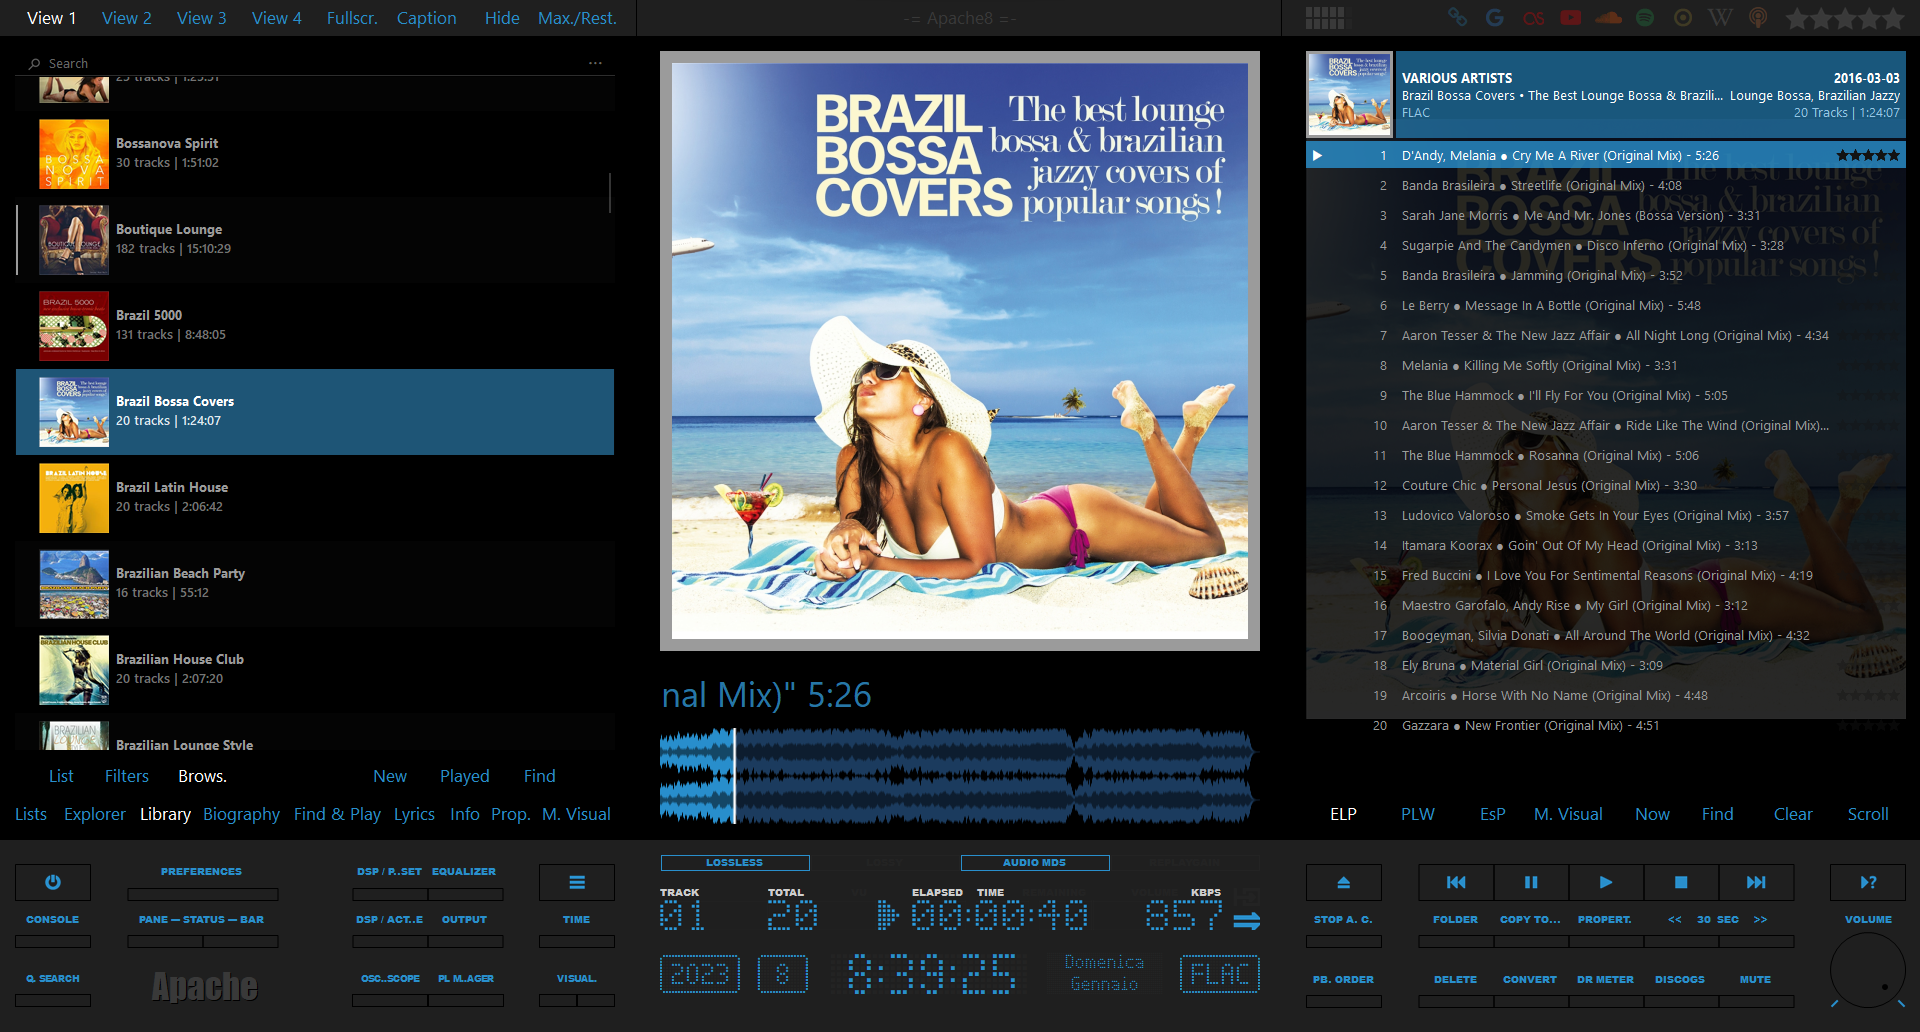Image resolution: width=1920 pixels, height=1032 pixels.
Task: Click the search magnifier icon
Action: (35, 63)
